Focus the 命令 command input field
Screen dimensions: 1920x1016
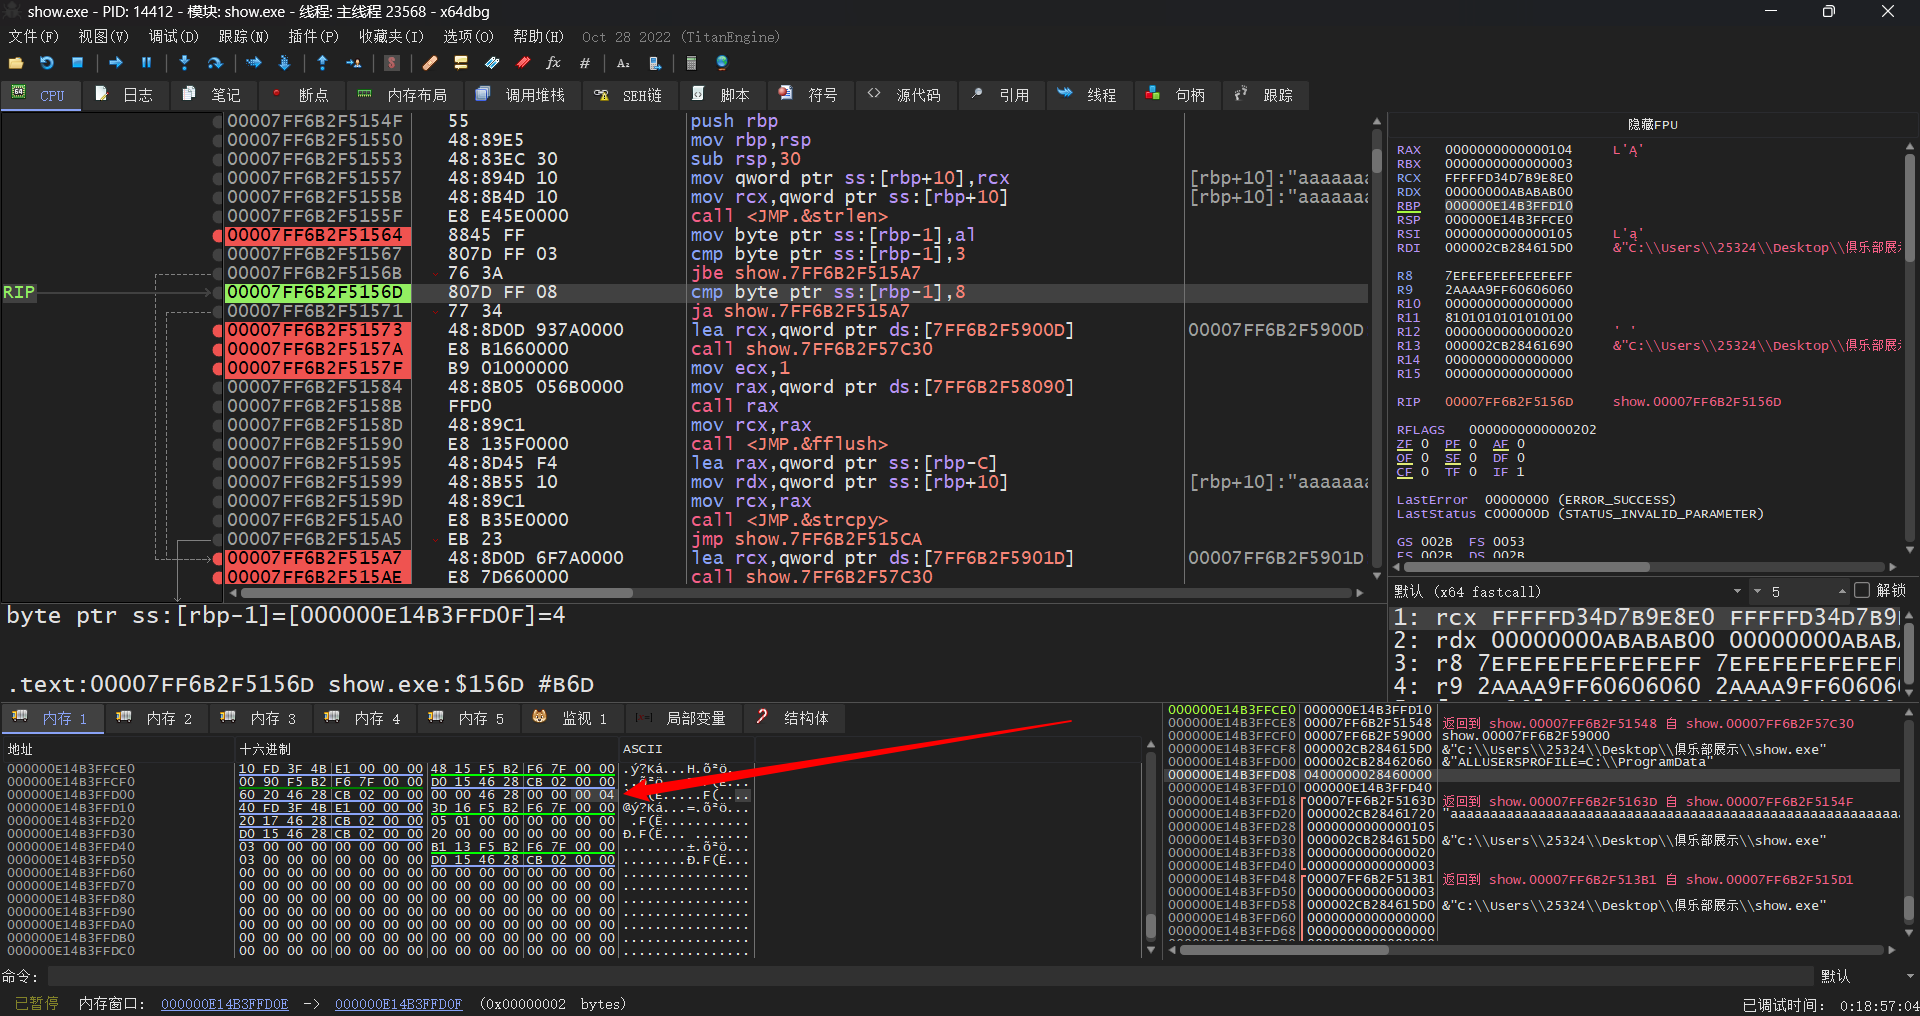[x=929, y=976]
